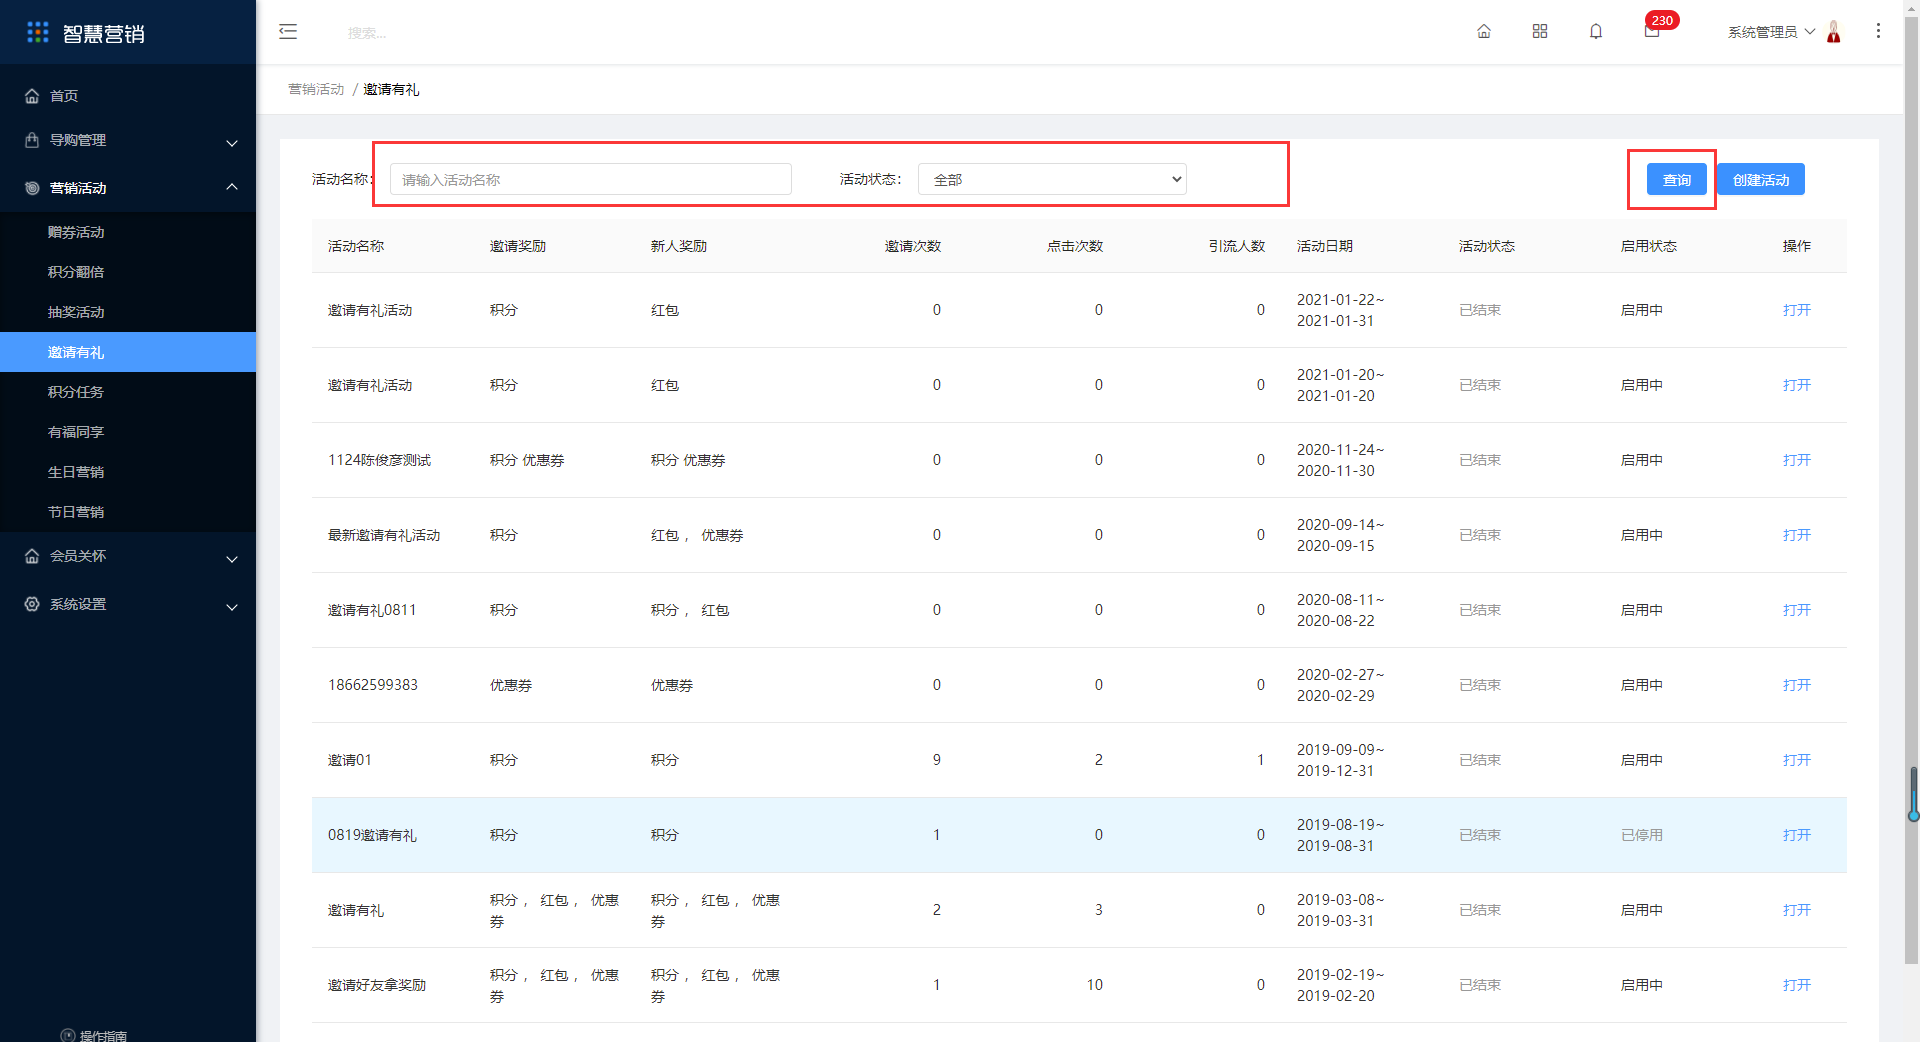
Task: Collapse the sidebar with the hamburger icon
Action: [x=288, y=31]
